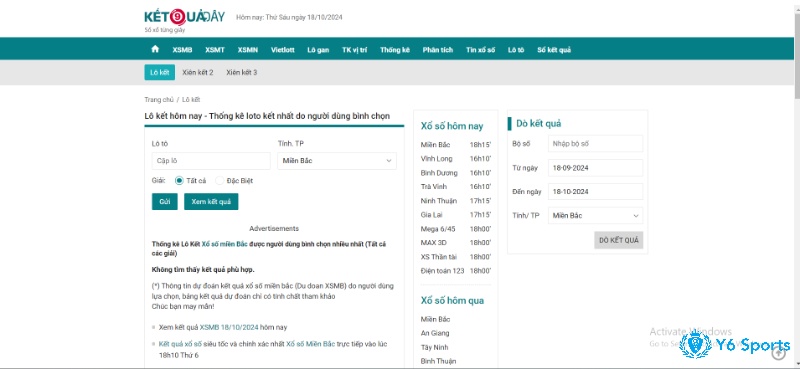The height and width of the screenshot is (369, 800).
Task: Open the XSMB 18/10/2024 link
Action: [229, 327]
